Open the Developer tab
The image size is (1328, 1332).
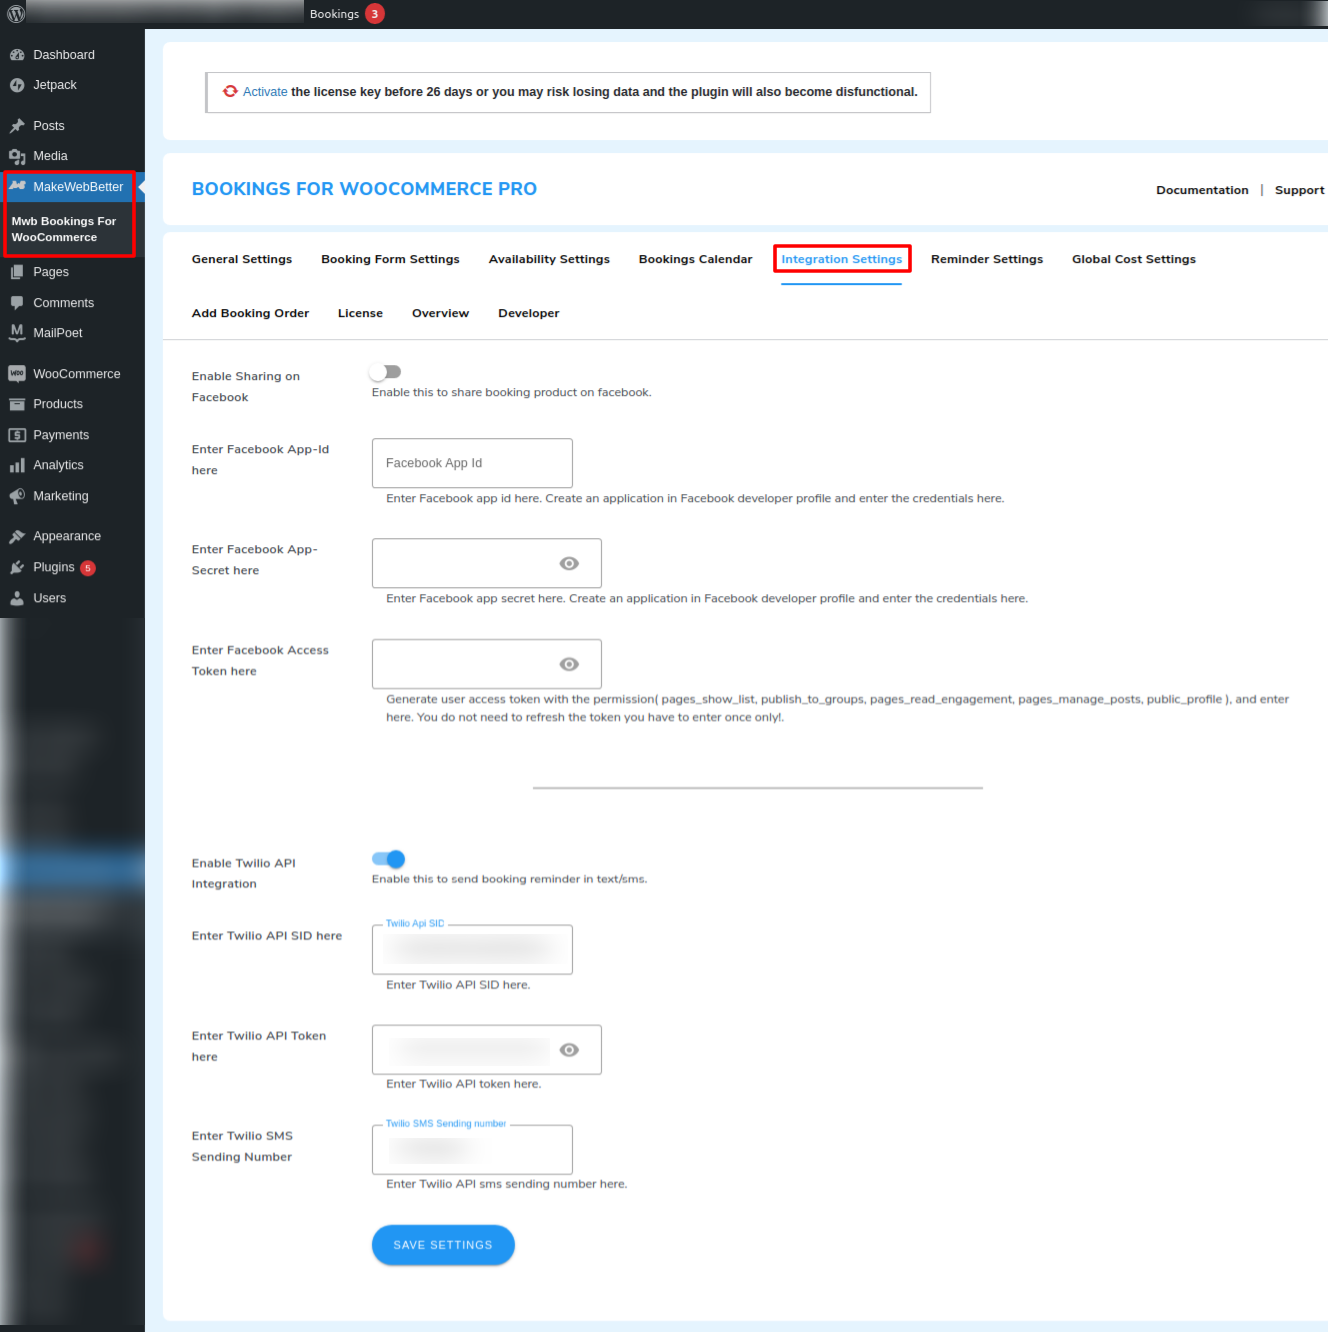tap(529, 313)
